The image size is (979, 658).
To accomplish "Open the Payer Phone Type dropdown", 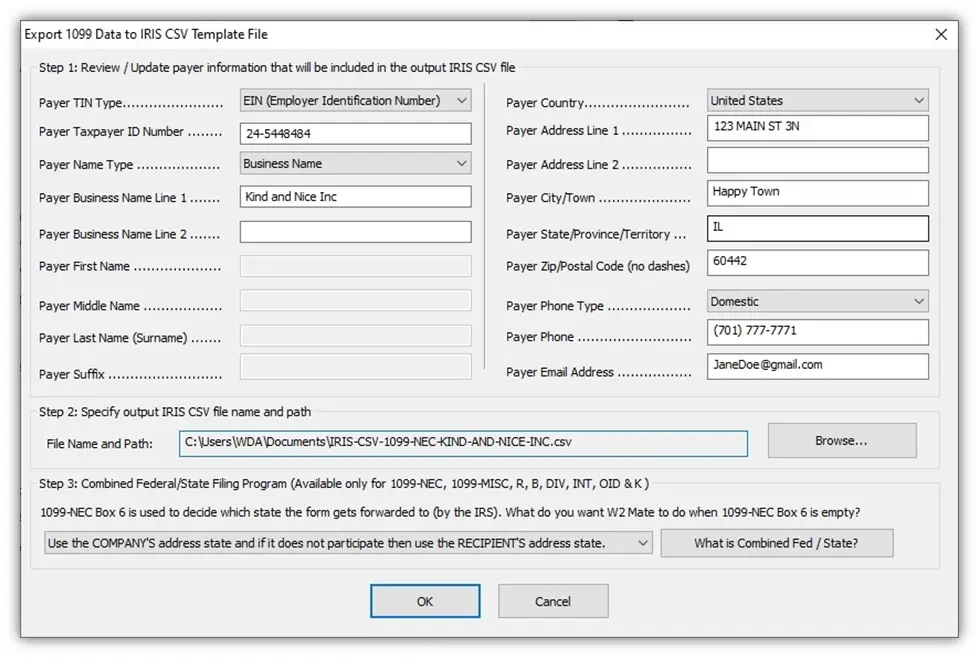I will [818, 302].
